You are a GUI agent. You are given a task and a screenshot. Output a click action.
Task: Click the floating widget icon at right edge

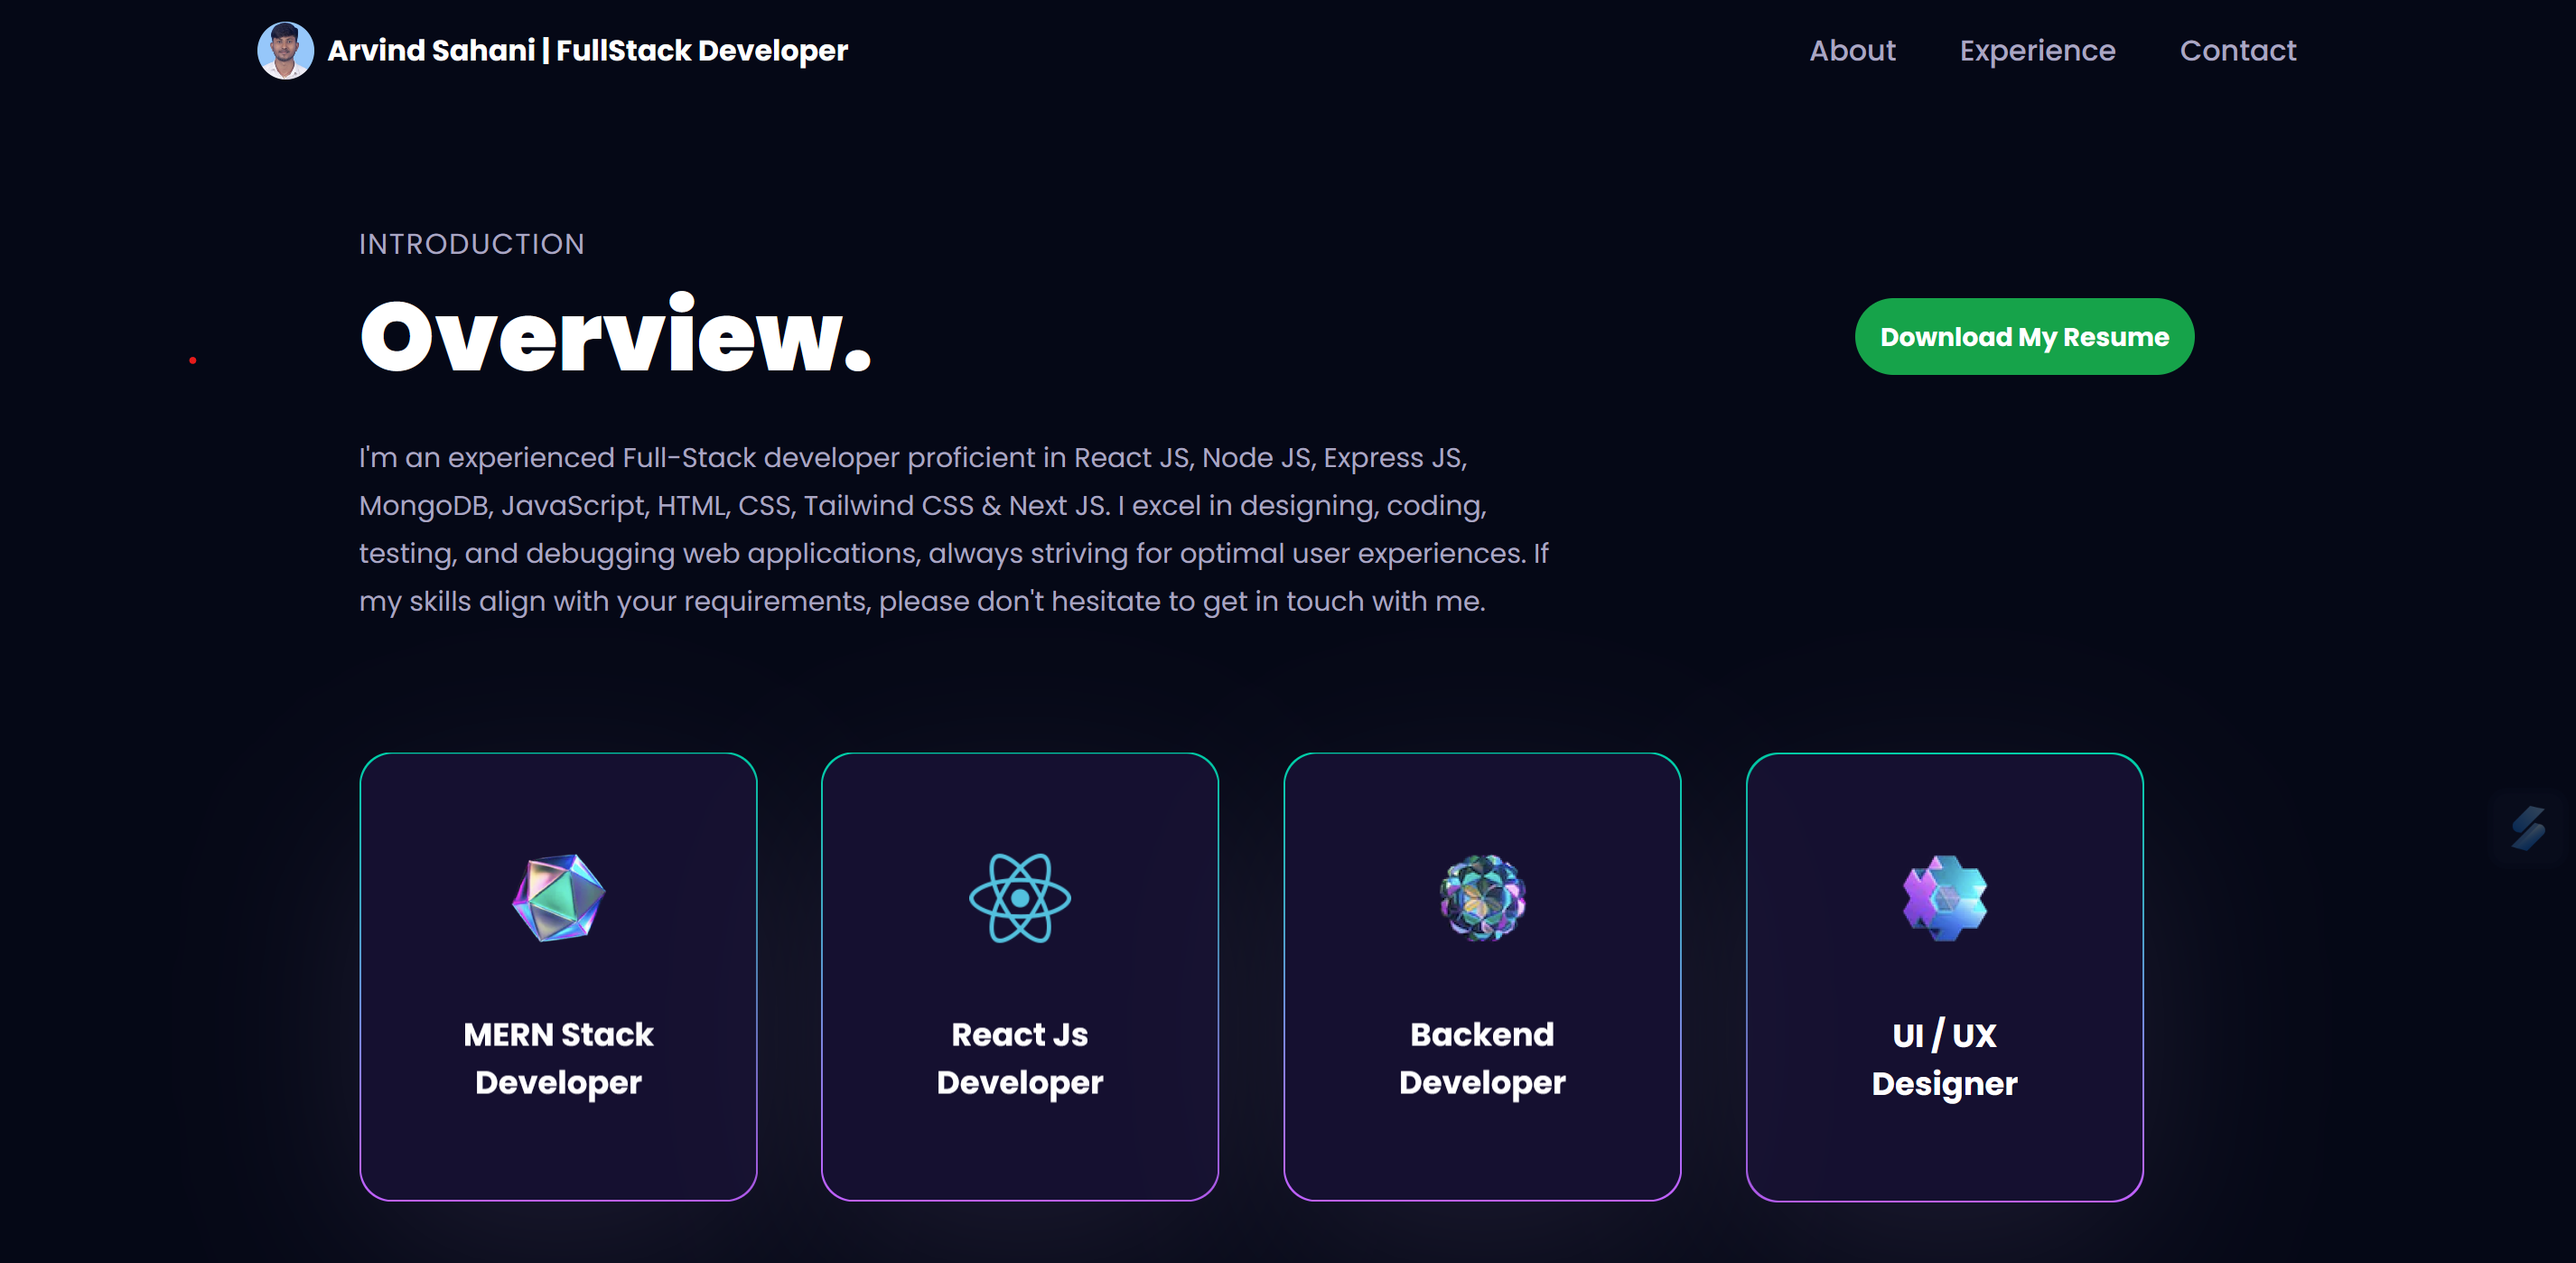(x=2529, y=828)
